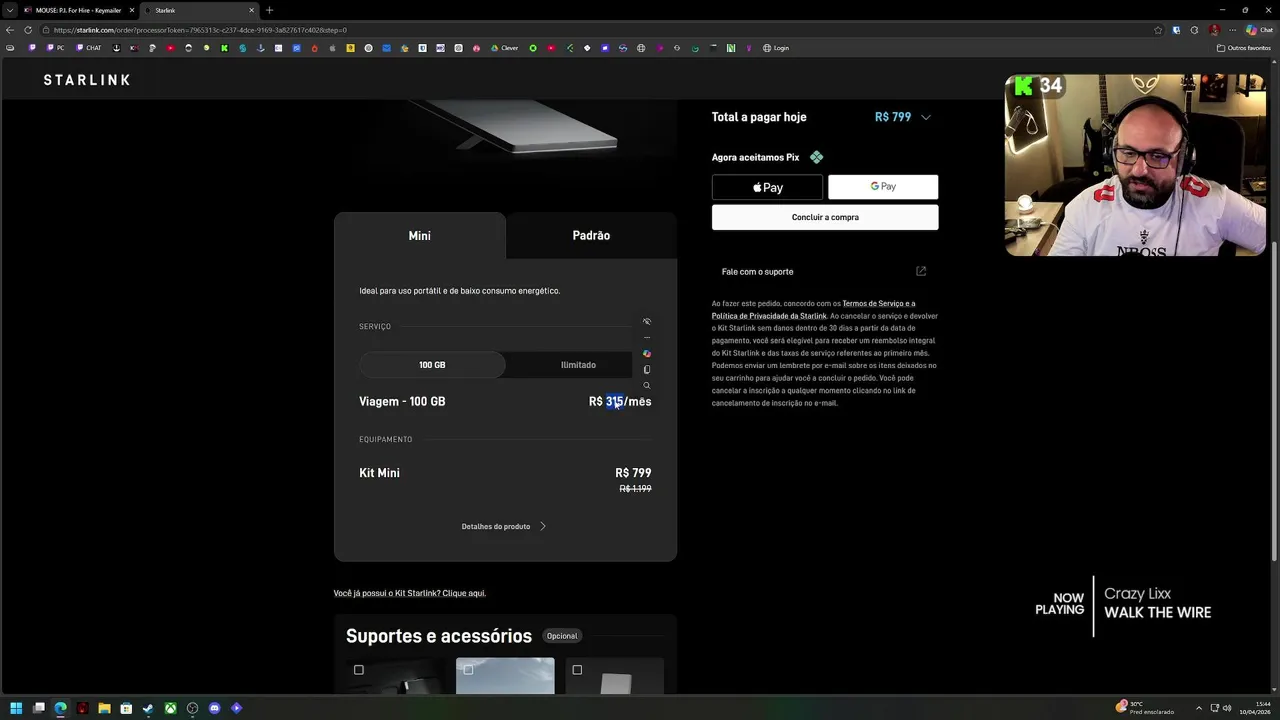Image resolution: width=1280 pixels, height=720 pixels.
Task: Click the hide icon in floating selection toolbar
Action: [647, 322]
